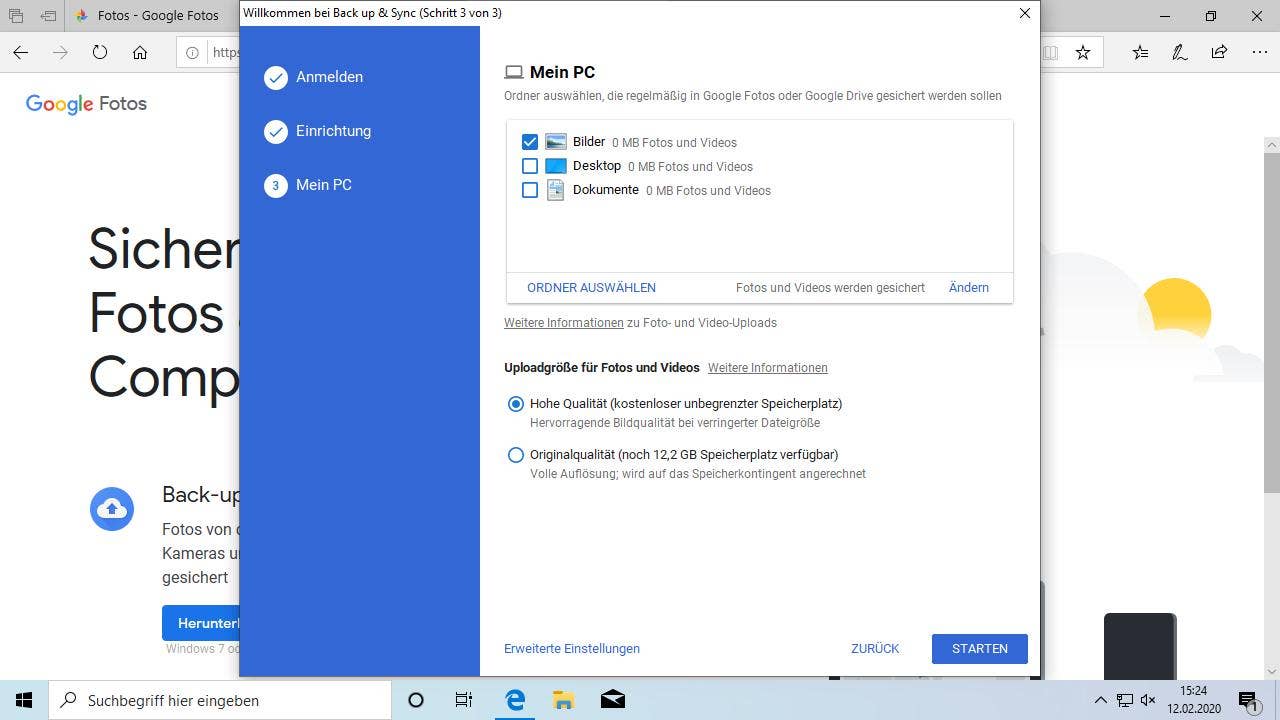Click the taskbar search field
This screenshot has width=1280, height=720.
(220, 700)
